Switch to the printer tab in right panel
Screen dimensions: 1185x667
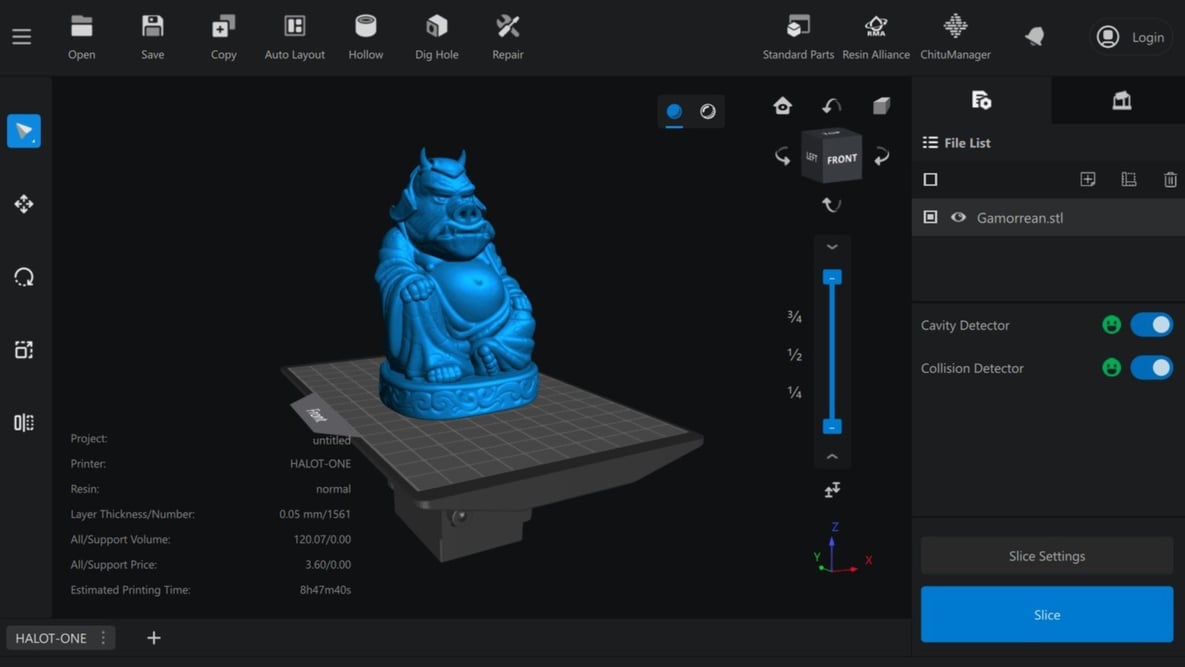click(x=1121, y=100)
